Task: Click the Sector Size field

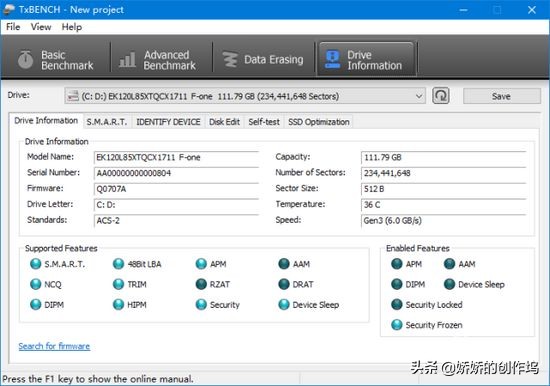Action: pos(444,189)
